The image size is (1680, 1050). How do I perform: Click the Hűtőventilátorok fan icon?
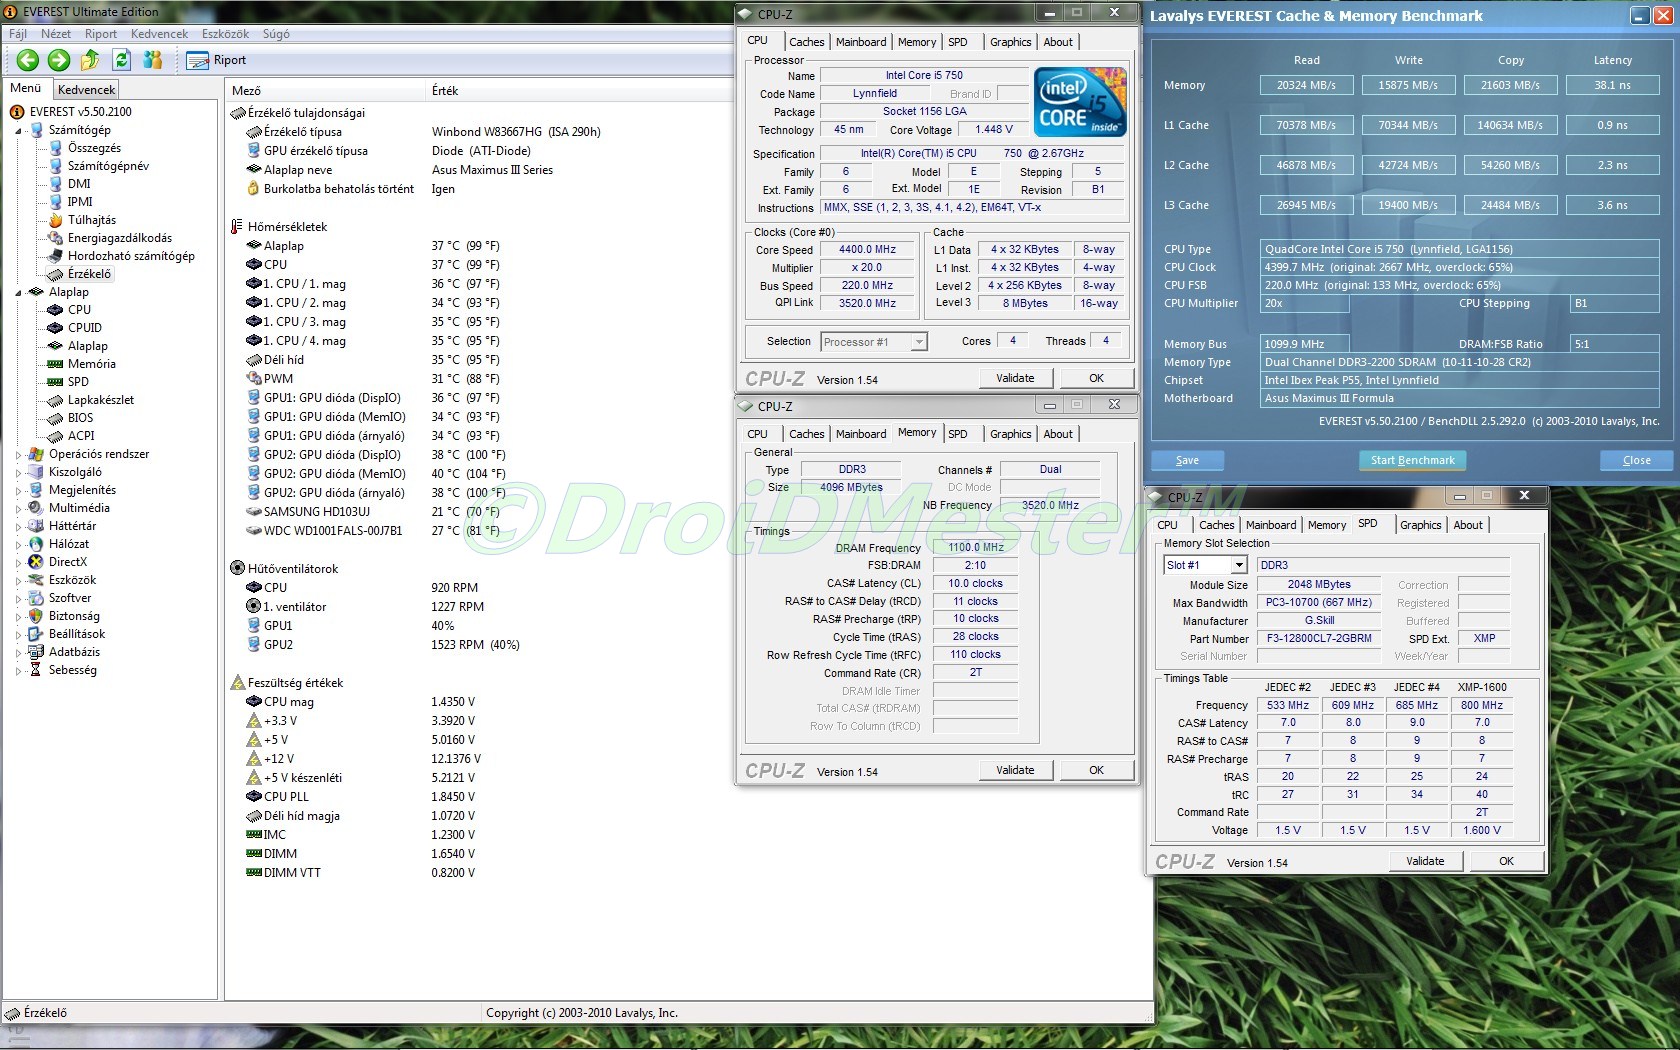(237, 569)
